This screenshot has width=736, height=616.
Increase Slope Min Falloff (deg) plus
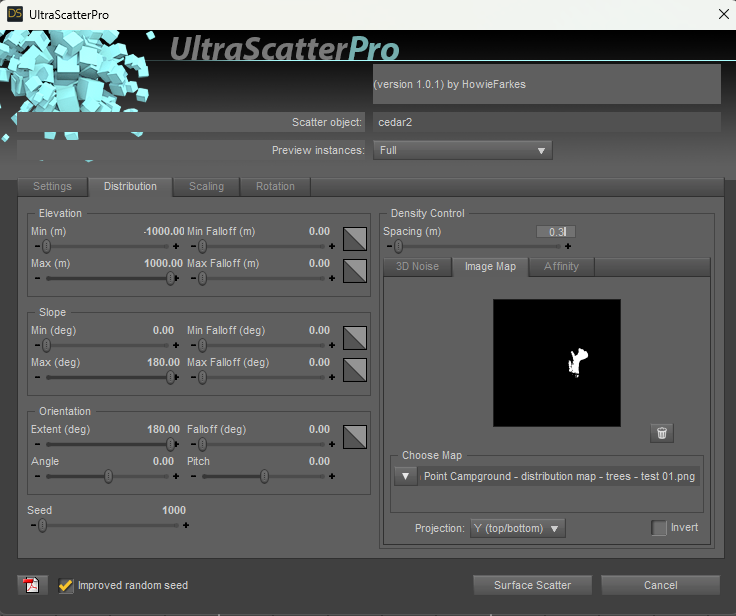coord(332,345)
